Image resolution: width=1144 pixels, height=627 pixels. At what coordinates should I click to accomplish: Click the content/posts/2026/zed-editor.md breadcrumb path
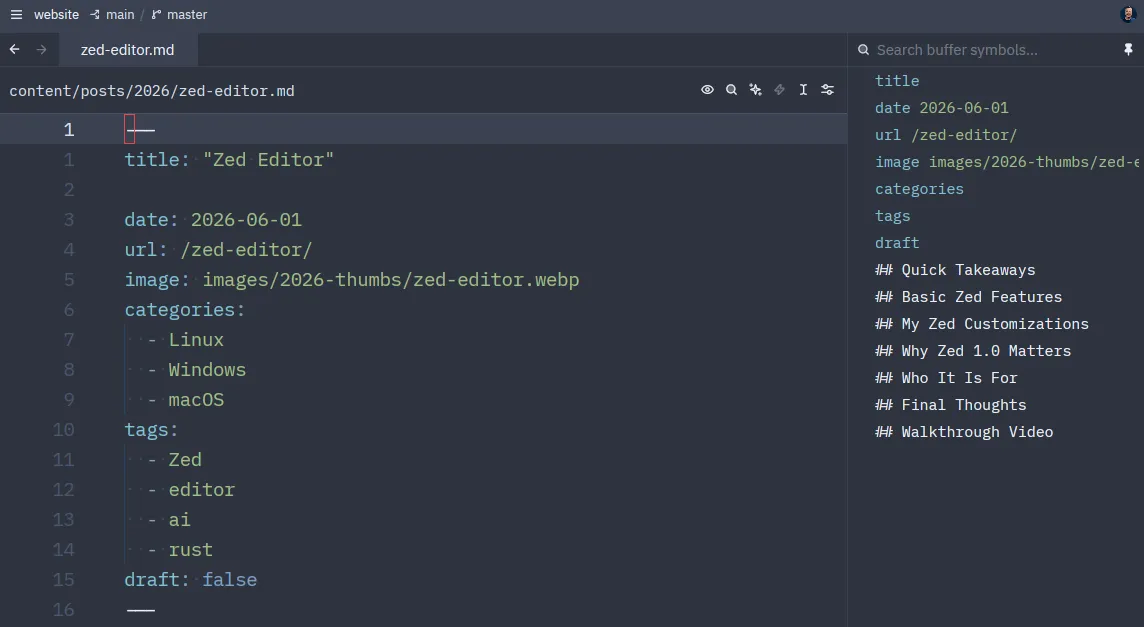click(152, 91)
